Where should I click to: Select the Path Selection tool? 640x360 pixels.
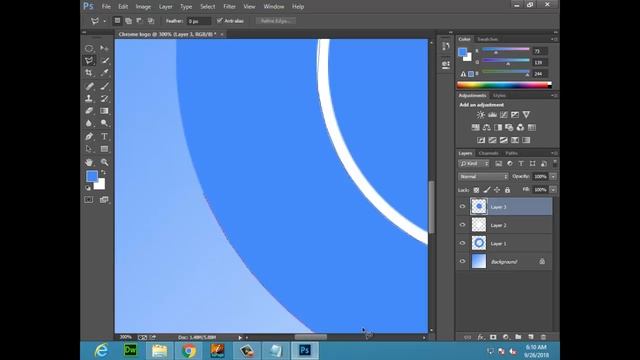click(89, 149)
